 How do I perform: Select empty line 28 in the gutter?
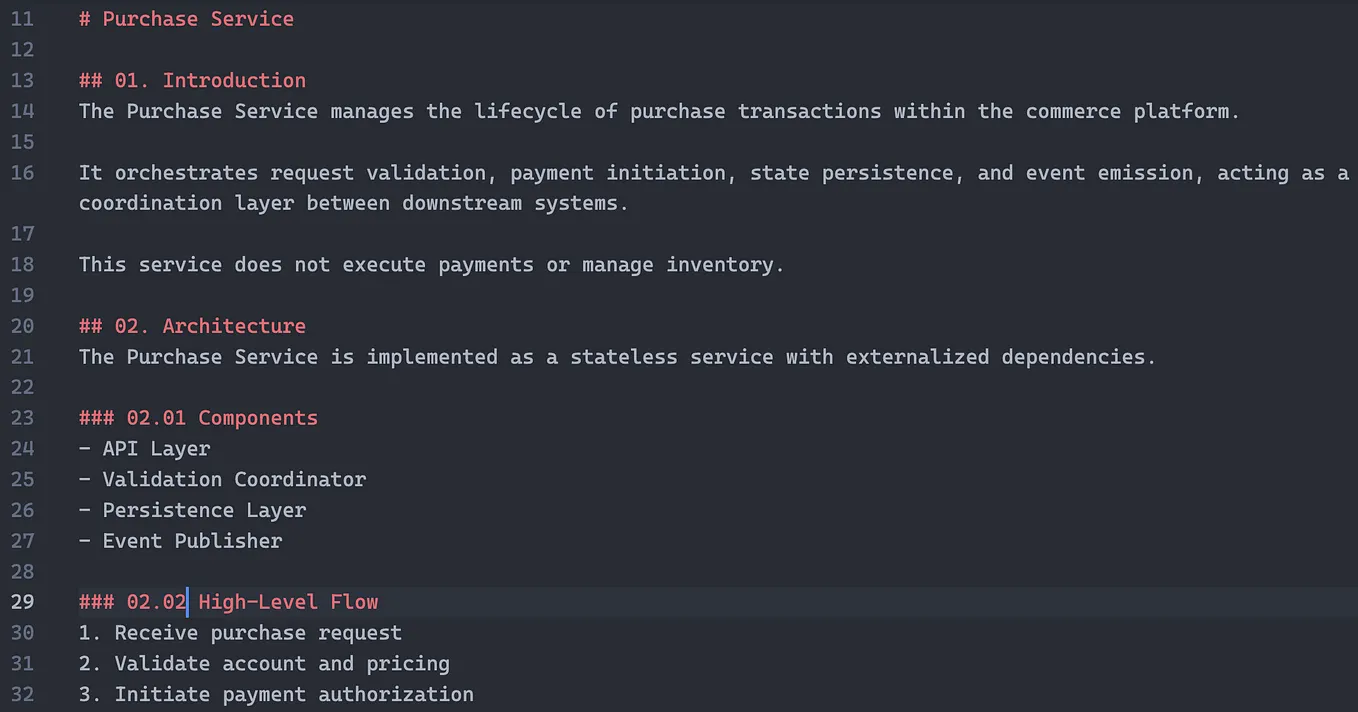click(22, 572)
